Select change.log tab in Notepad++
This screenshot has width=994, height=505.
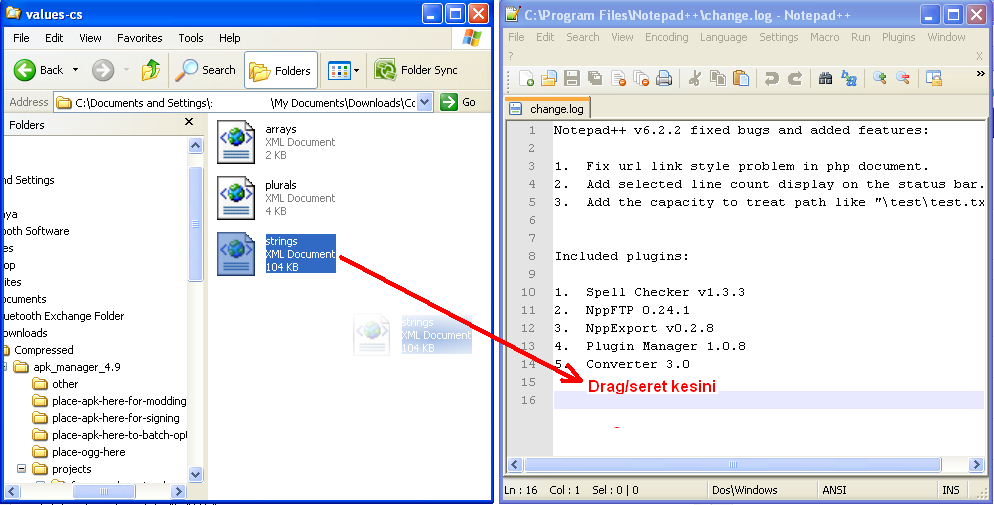pos(548,108)
